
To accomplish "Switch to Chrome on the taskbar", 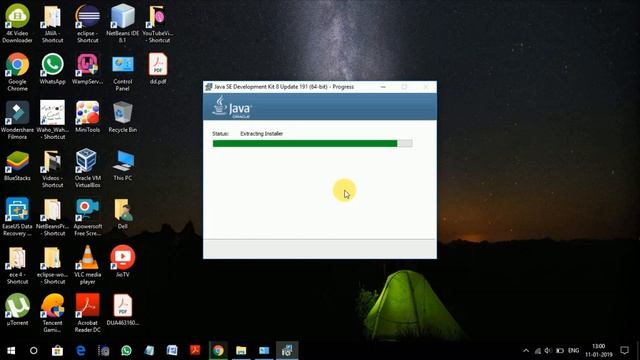I will (x=218, y=350).
